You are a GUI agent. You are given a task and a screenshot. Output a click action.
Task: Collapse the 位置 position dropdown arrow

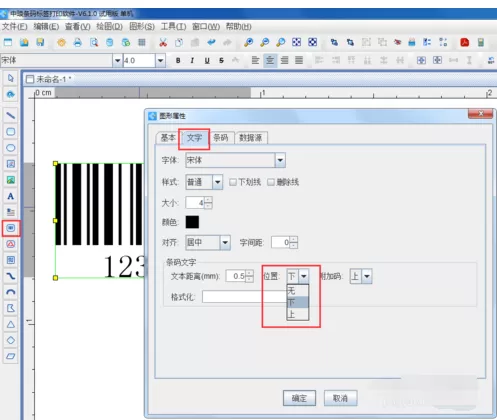[x=304, y=276]
